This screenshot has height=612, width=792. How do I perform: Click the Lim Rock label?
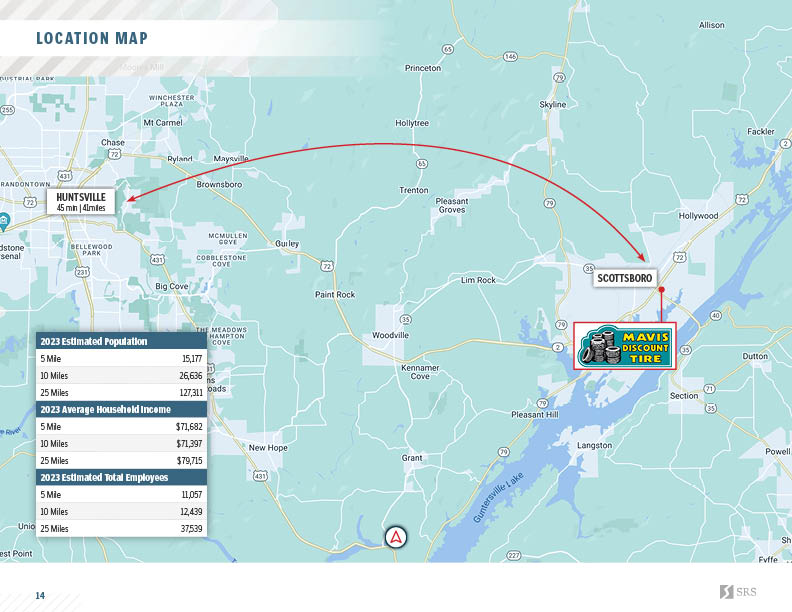478,280
